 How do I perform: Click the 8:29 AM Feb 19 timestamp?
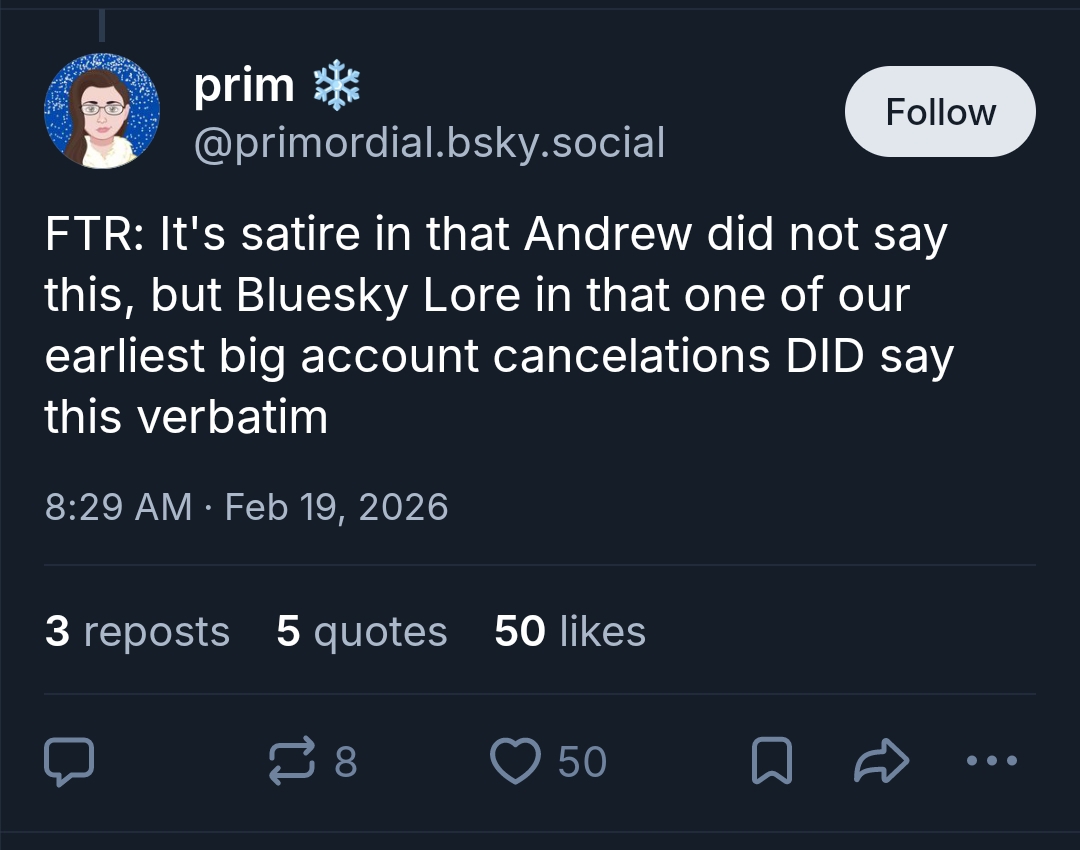coord(246,507)
